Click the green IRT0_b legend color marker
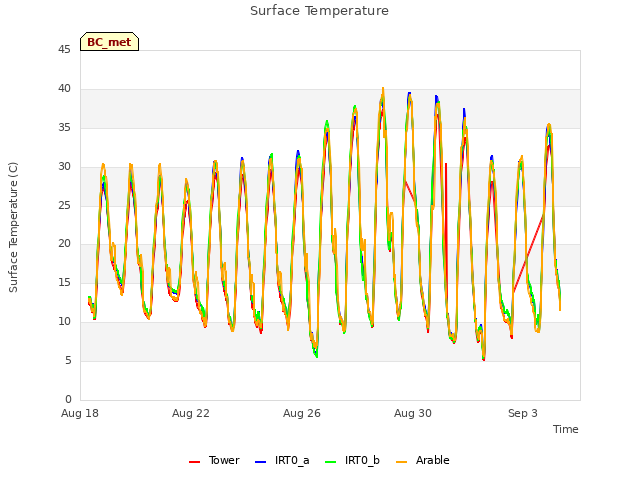The image size is (640, 480). pyautogui.click(x=331, y=462)
